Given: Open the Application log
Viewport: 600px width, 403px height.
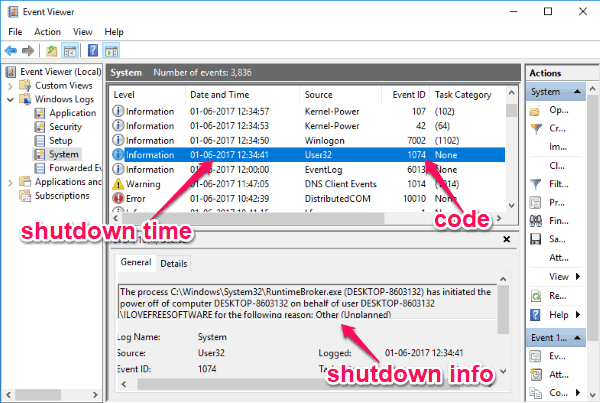Looking at the screenshot, I should pos(73,113).
